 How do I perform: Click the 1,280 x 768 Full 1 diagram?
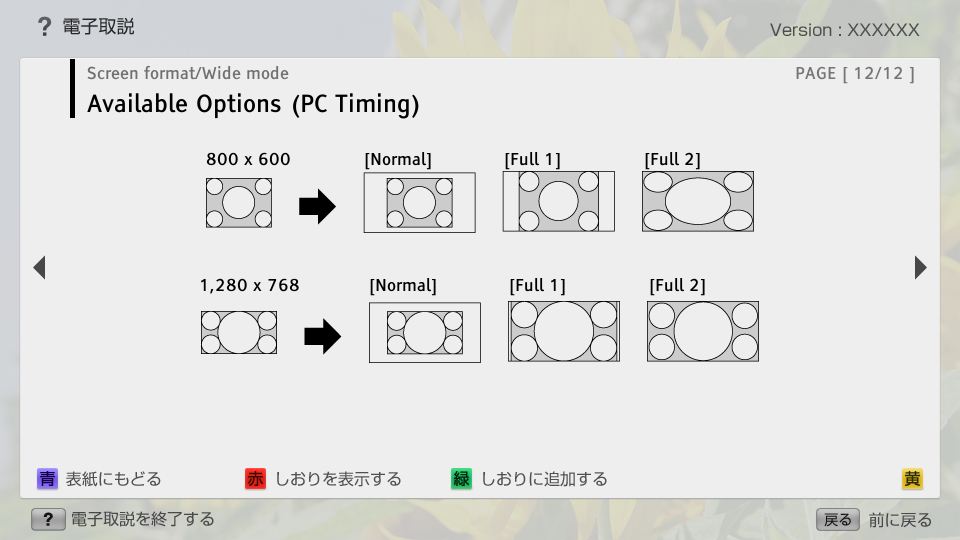click(x=564, y=332)
